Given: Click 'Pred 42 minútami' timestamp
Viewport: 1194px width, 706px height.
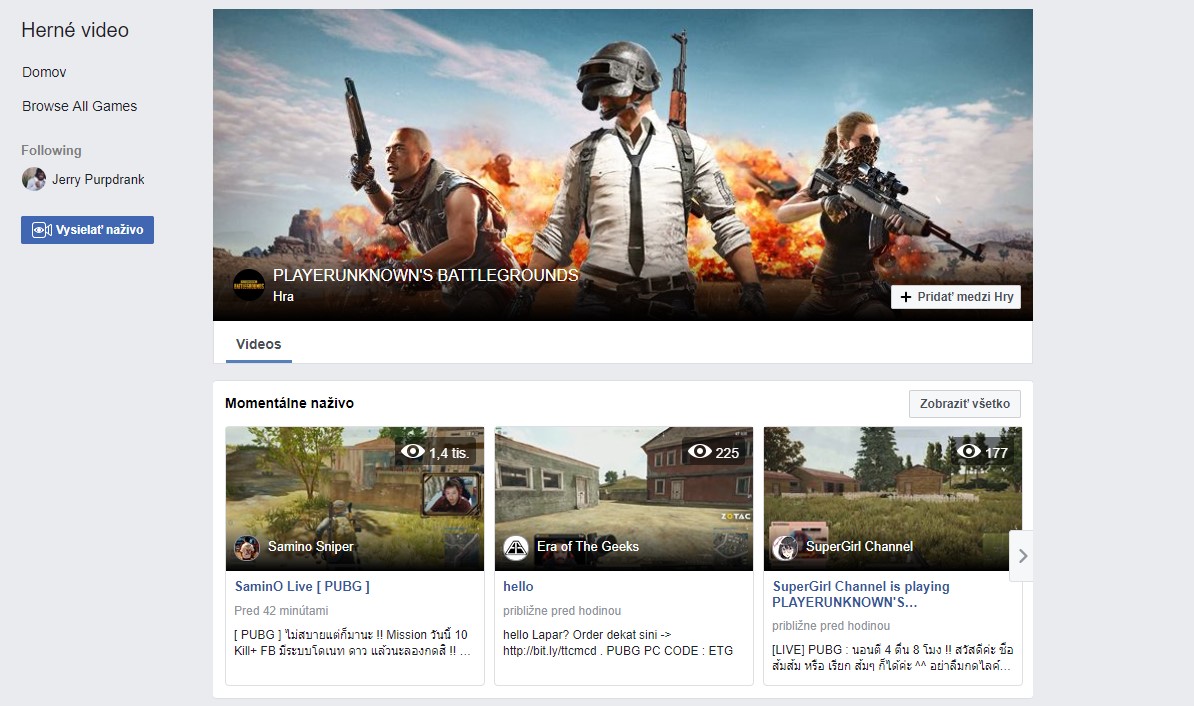Looking at the screenshot, I should click(281, 611).
